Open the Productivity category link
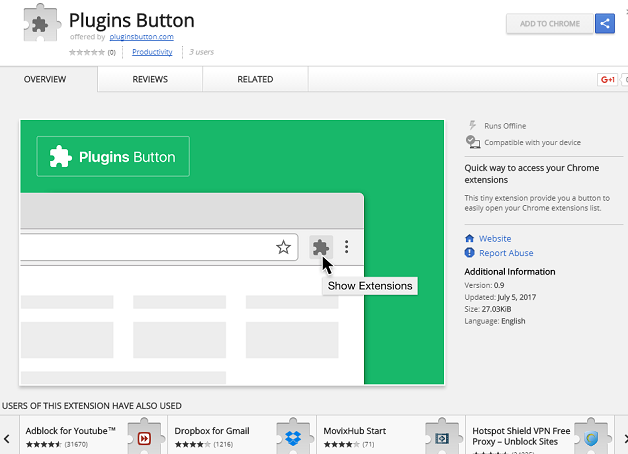 [153, 52]
